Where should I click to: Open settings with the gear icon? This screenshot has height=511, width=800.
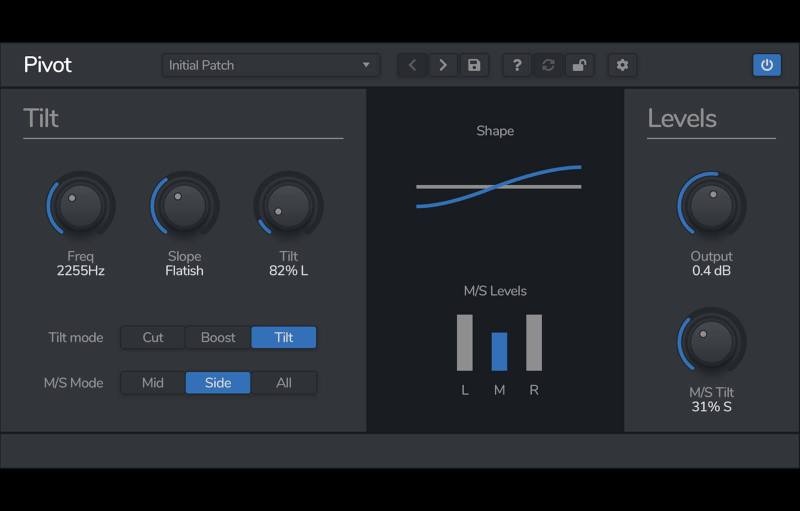[622, 65]
